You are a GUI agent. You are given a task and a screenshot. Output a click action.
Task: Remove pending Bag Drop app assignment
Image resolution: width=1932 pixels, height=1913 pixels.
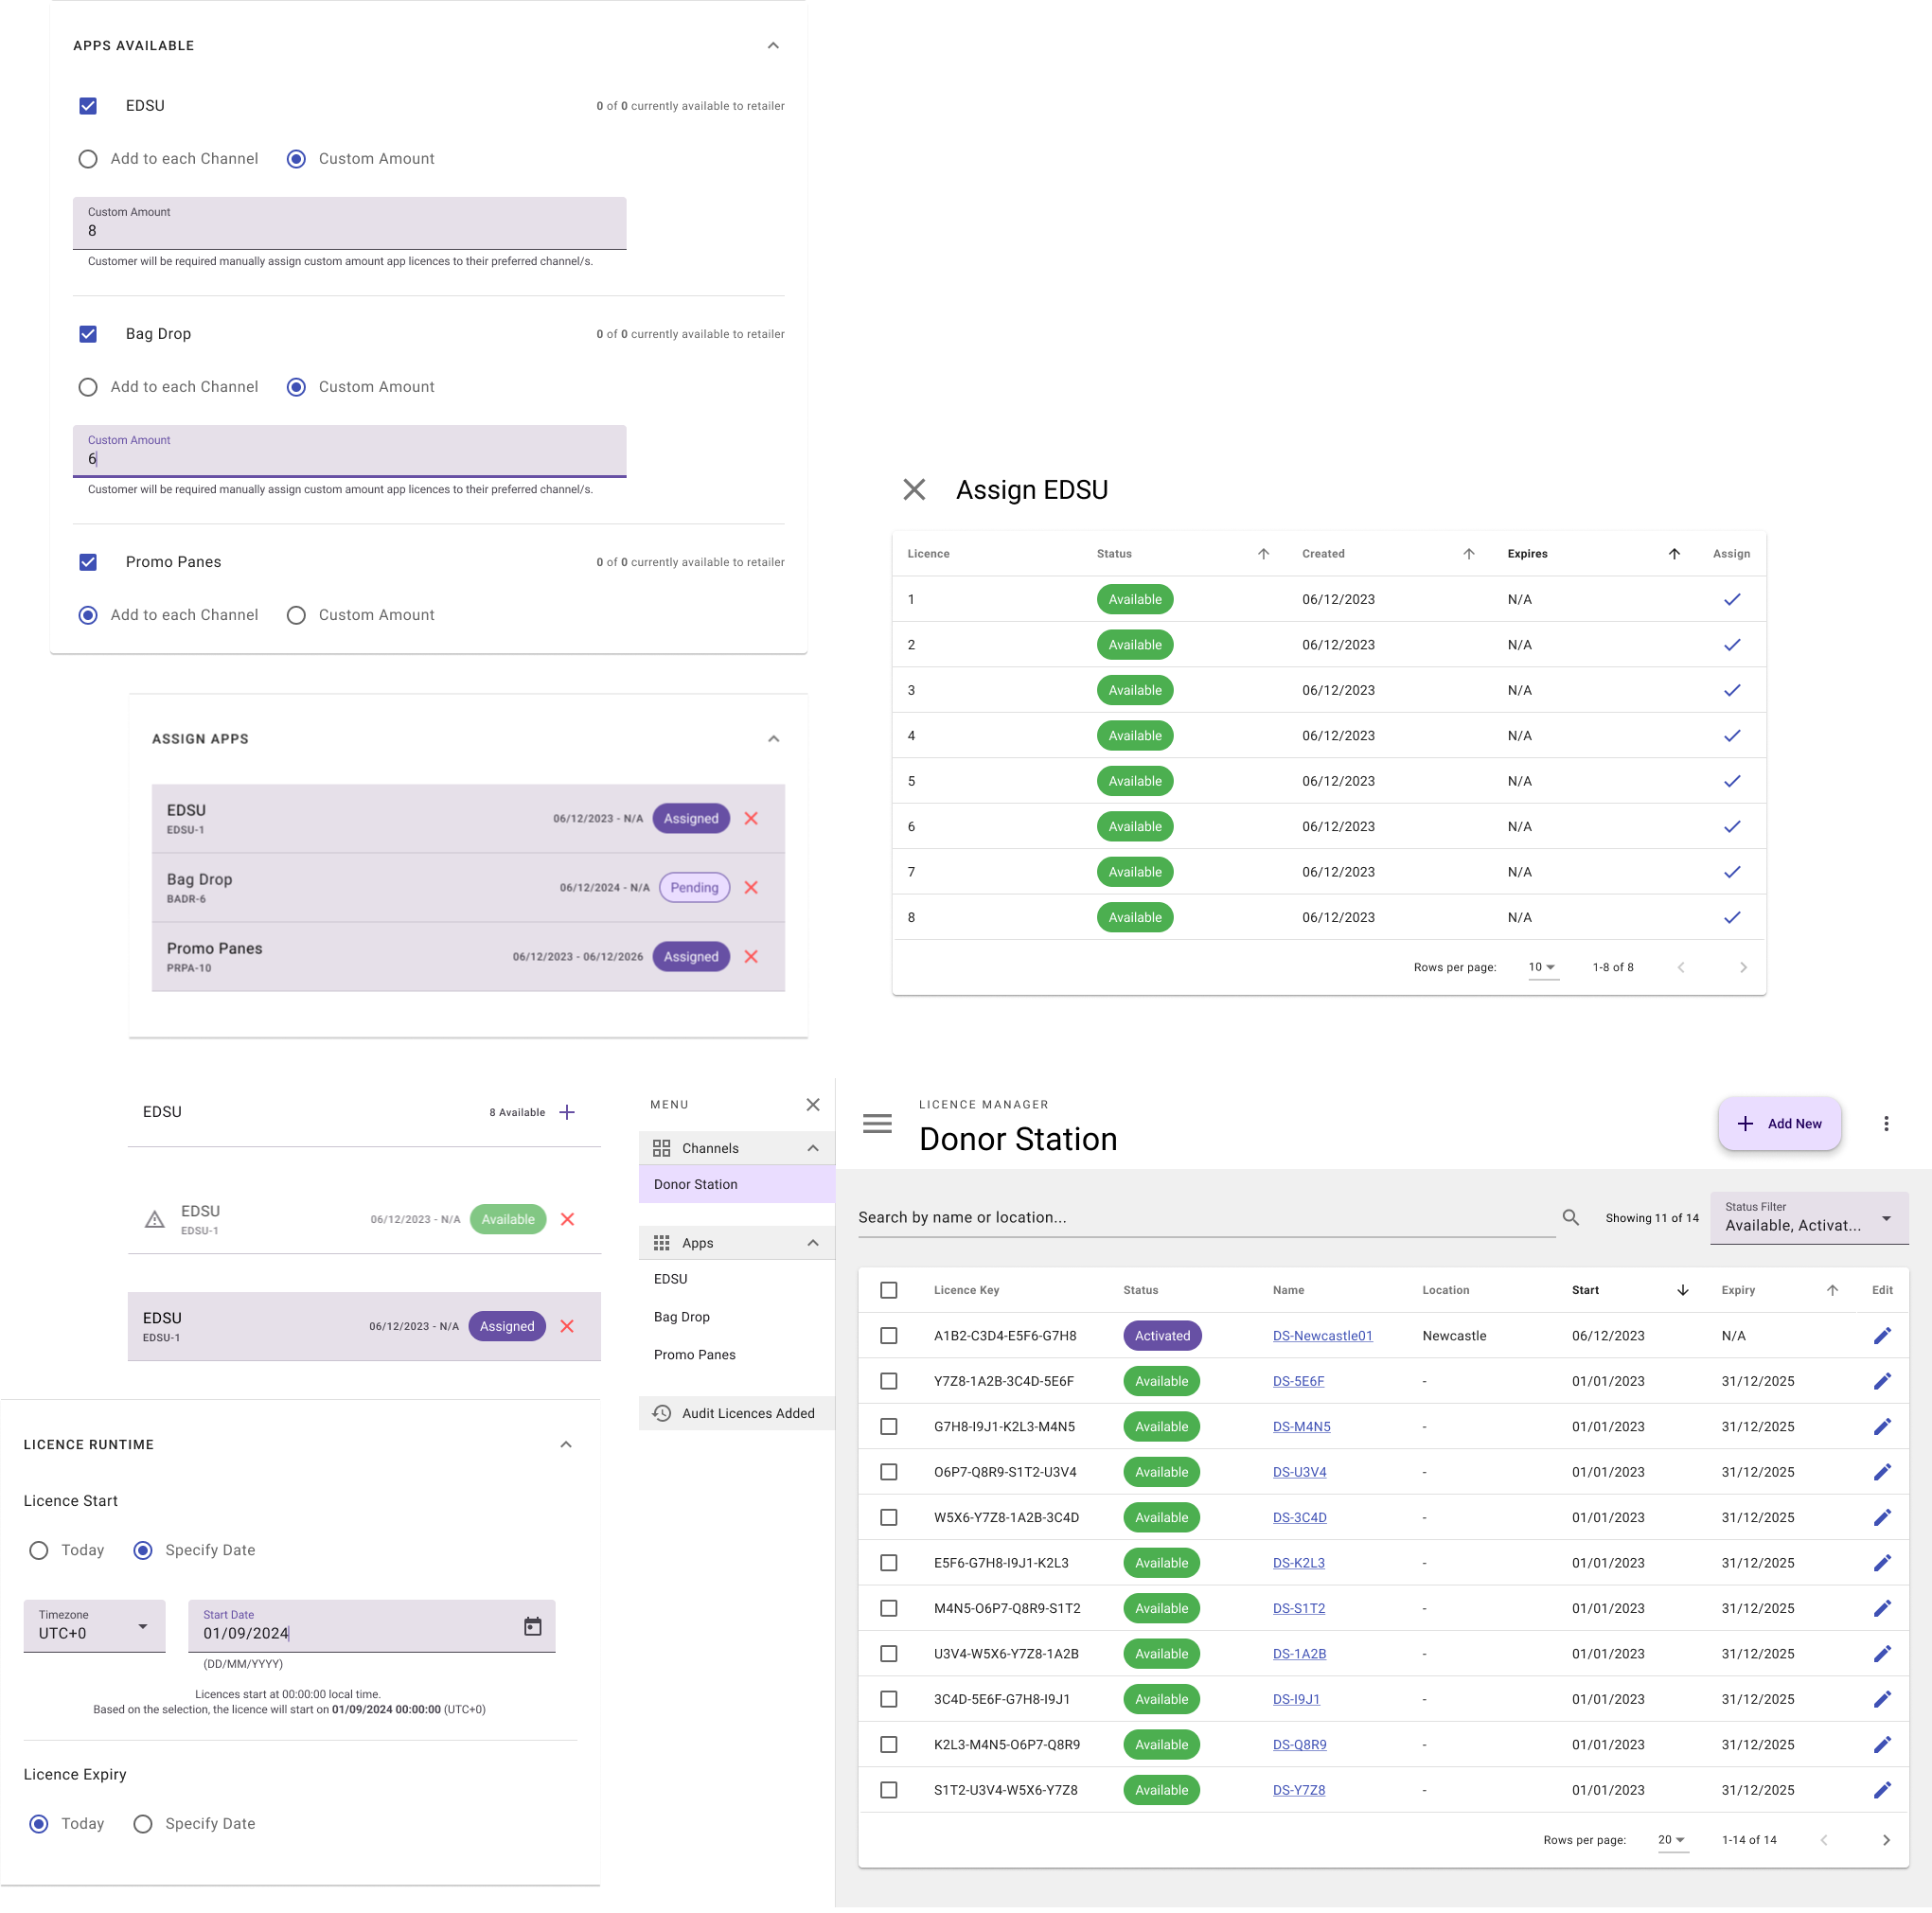point(751,887)
